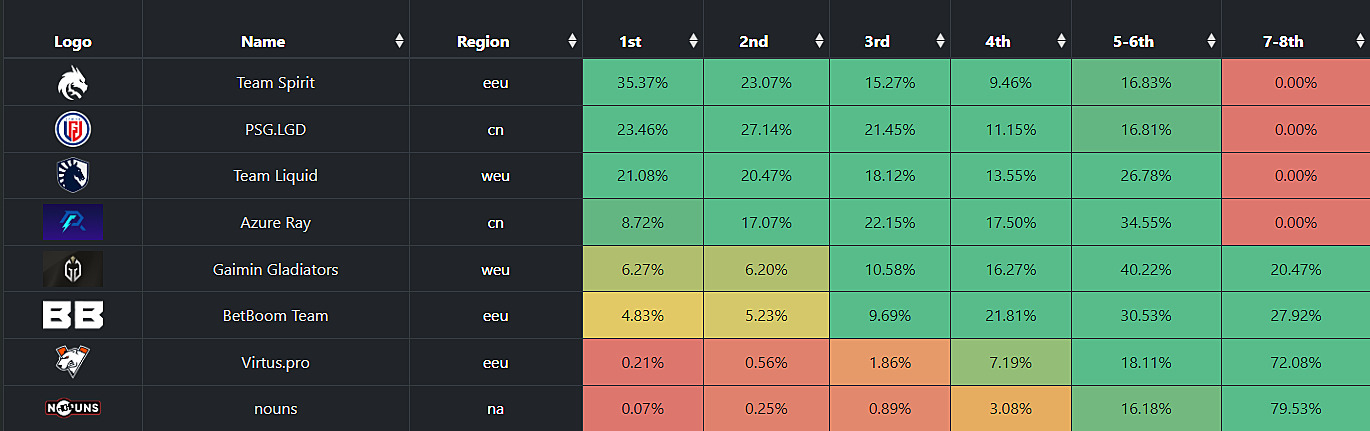The image size is (1370, 431).
Task: Click the Team Spirit dragon logo
Action: coord(73,83)
